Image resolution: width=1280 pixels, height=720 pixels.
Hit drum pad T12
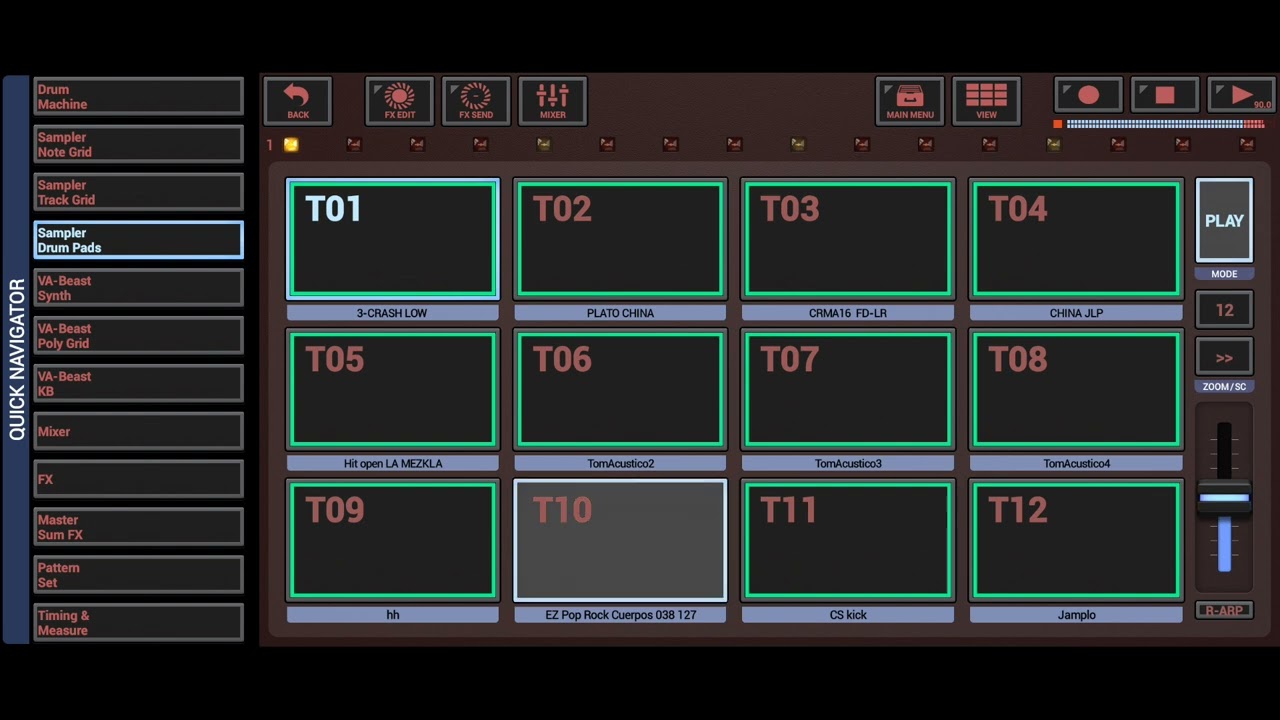point(1076,541)
